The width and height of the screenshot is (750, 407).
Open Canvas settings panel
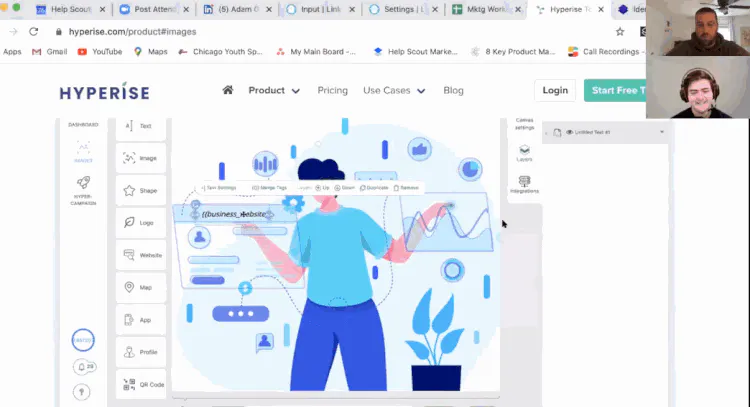(x=524, y=124)
